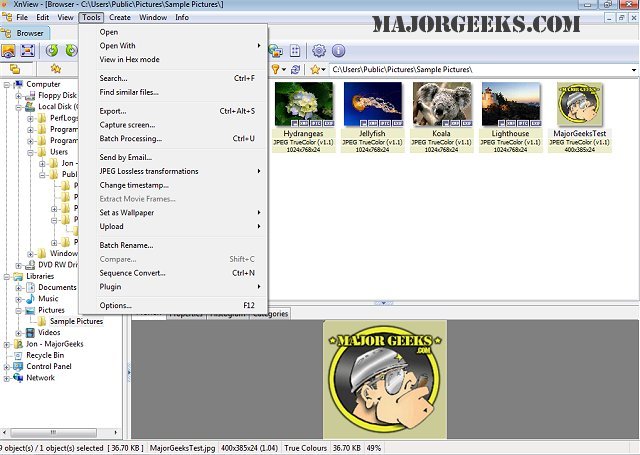Click the Network icon in folder tree
The image size is (640, 455).
(x=16, y=378)
